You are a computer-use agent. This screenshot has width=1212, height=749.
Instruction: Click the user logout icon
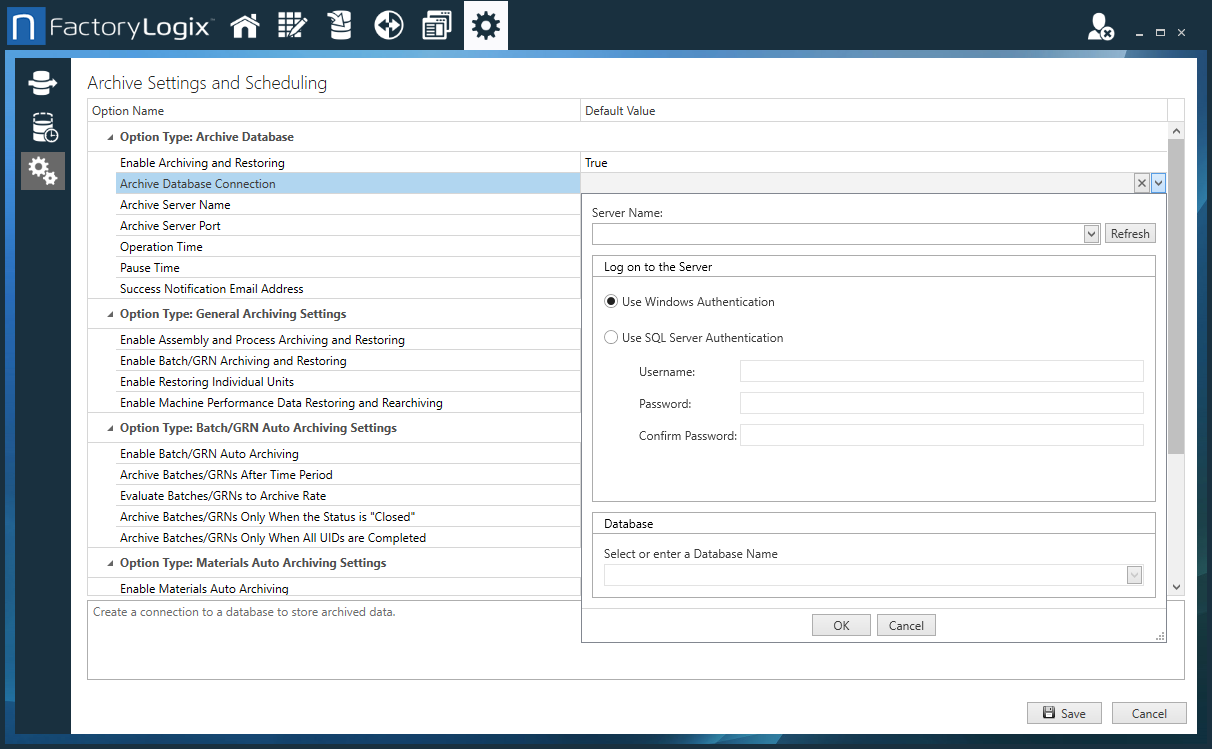(1100, 29)
